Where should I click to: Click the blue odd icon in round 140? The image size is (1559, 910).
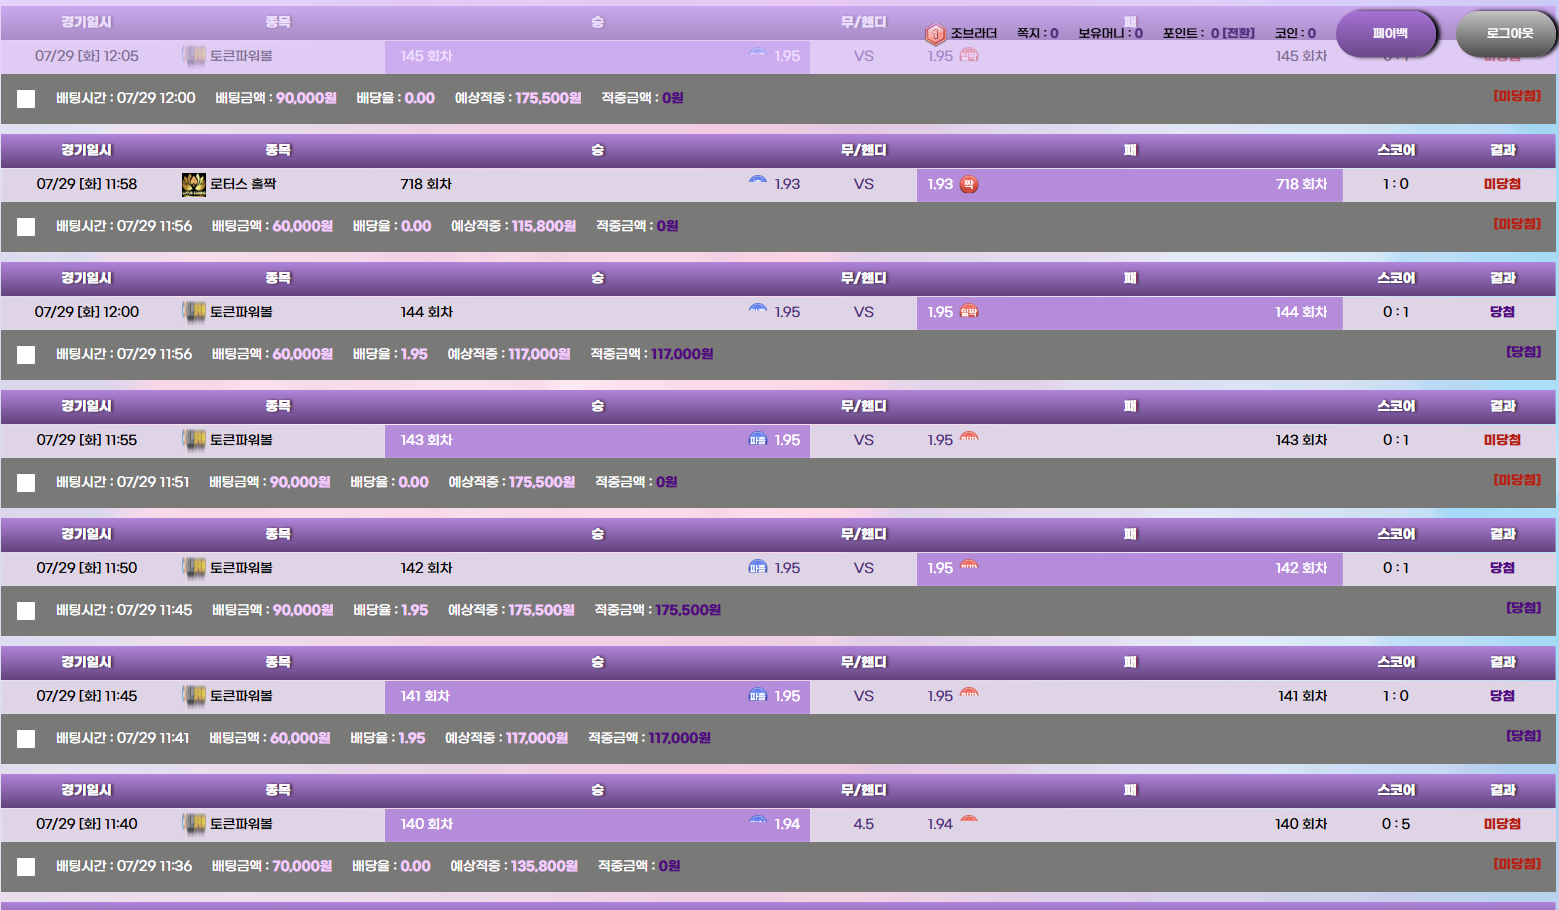pyautogui.click(x=758, y=822)
